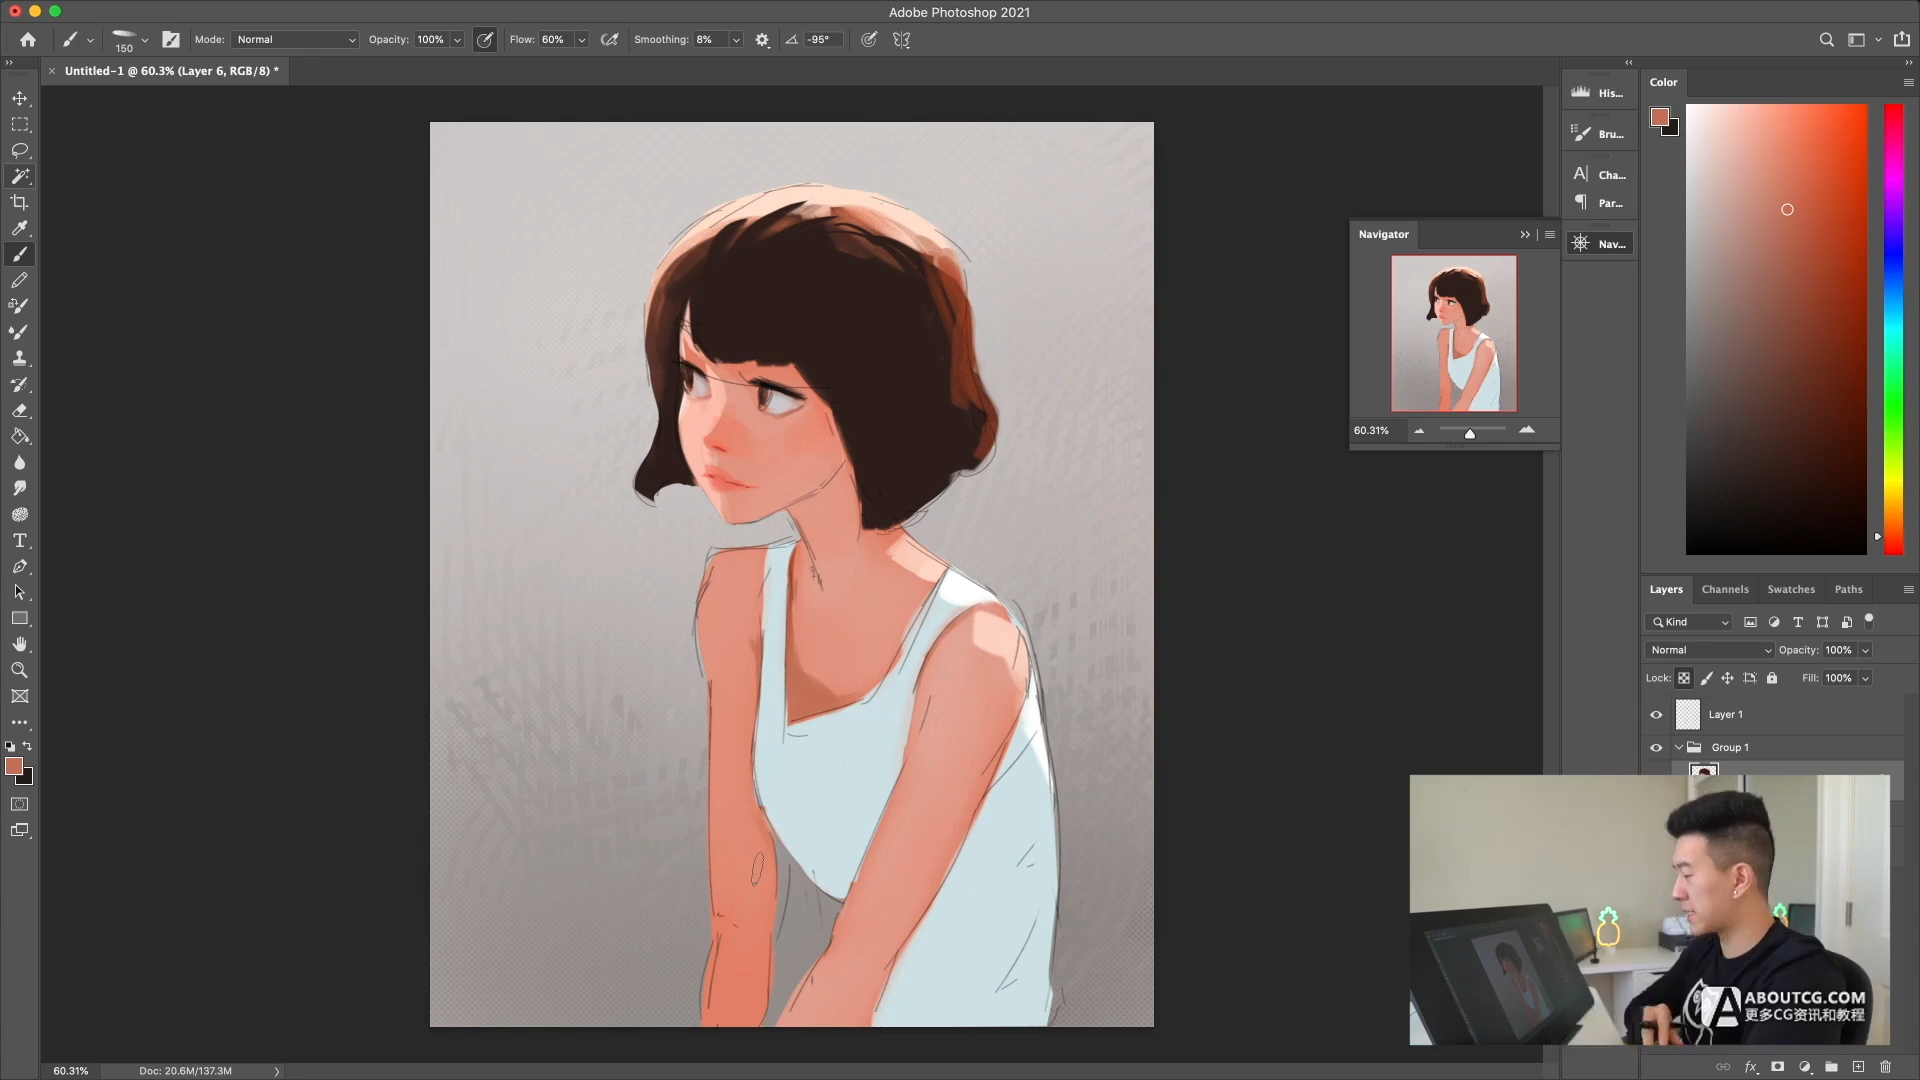
Task: Toggle symmetry paint options butterfly icon
Action: pyautogui.click(x=901, y=40)
